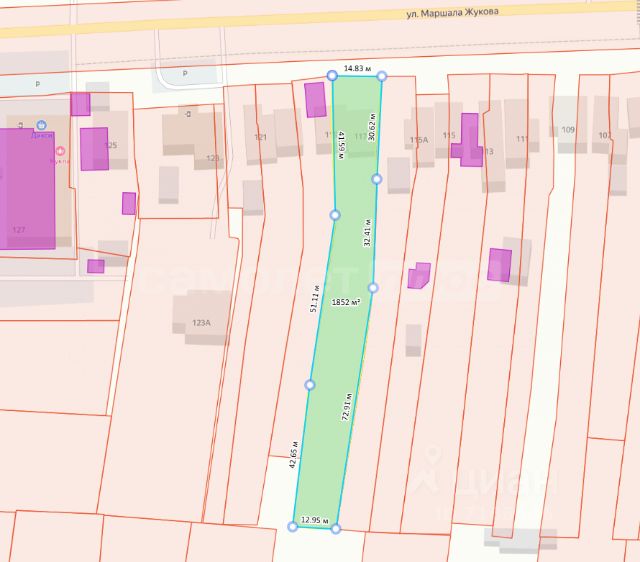Click the 42.65 м edge measurement
This screenshot has height=562, width=640.
pyautogui.click(x=293, y=454)
